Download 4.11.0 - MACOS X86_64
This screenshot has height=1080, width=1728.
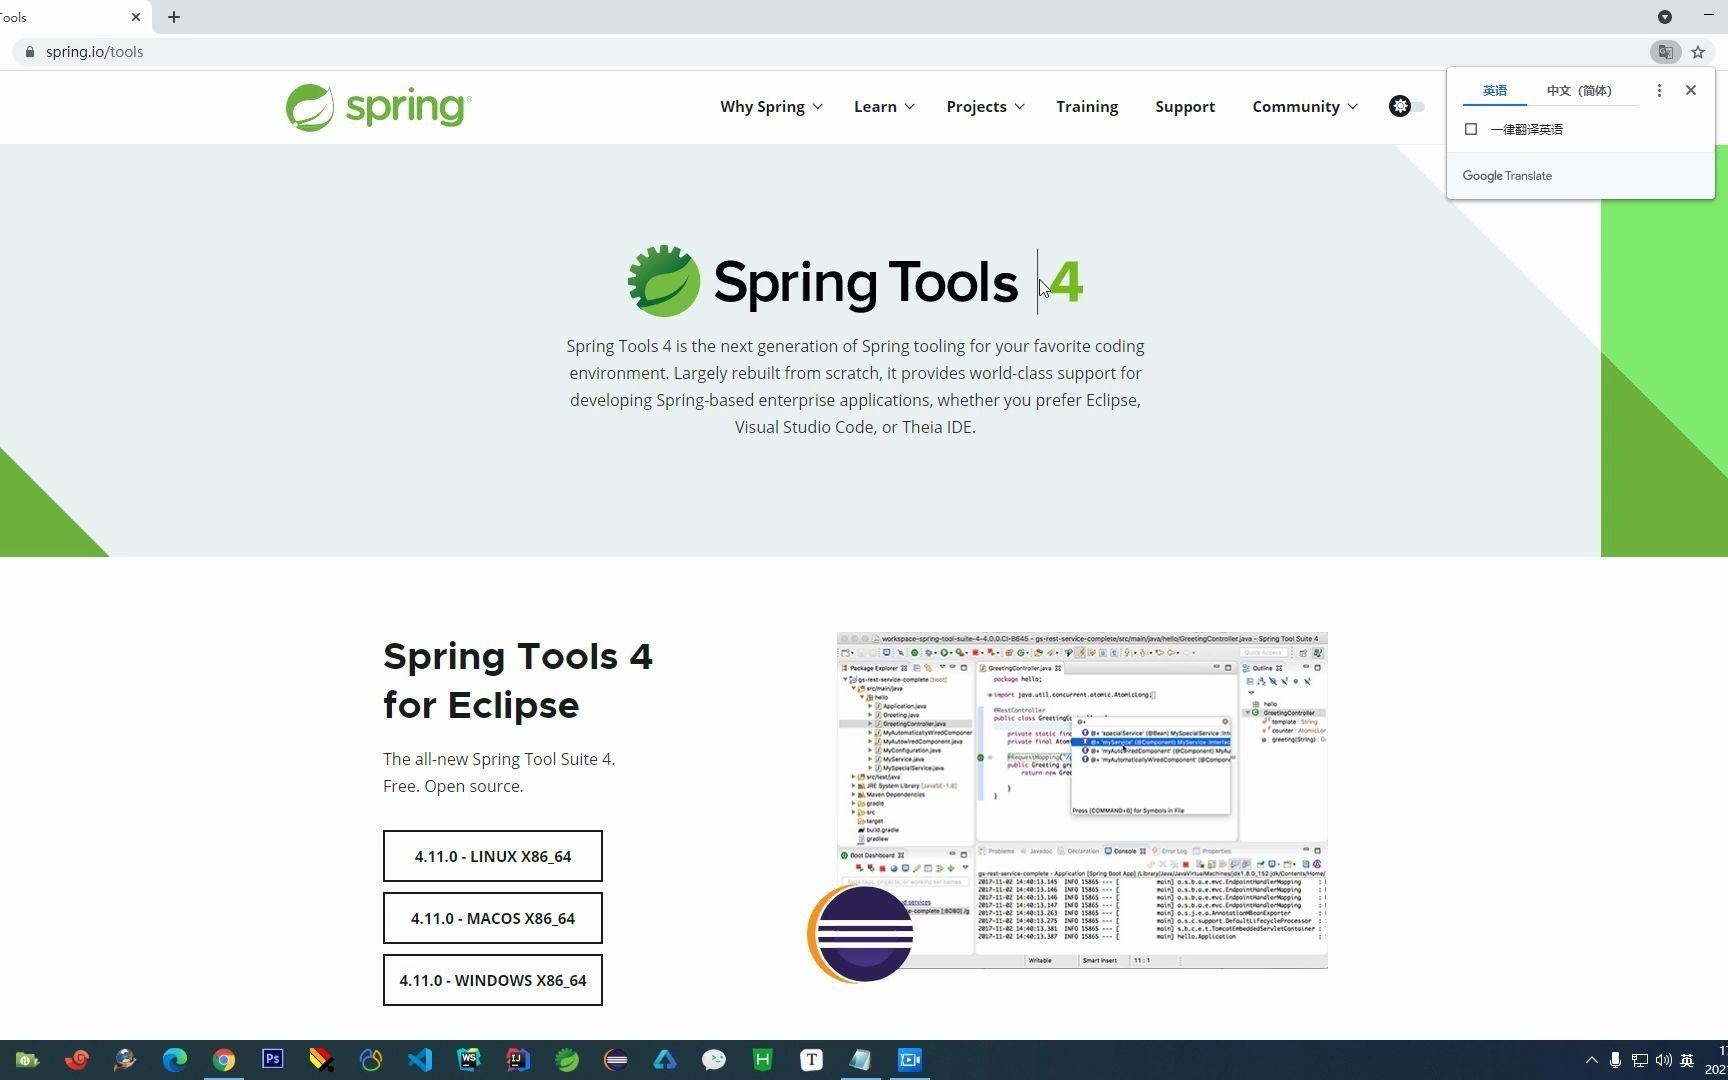point(493,918)
